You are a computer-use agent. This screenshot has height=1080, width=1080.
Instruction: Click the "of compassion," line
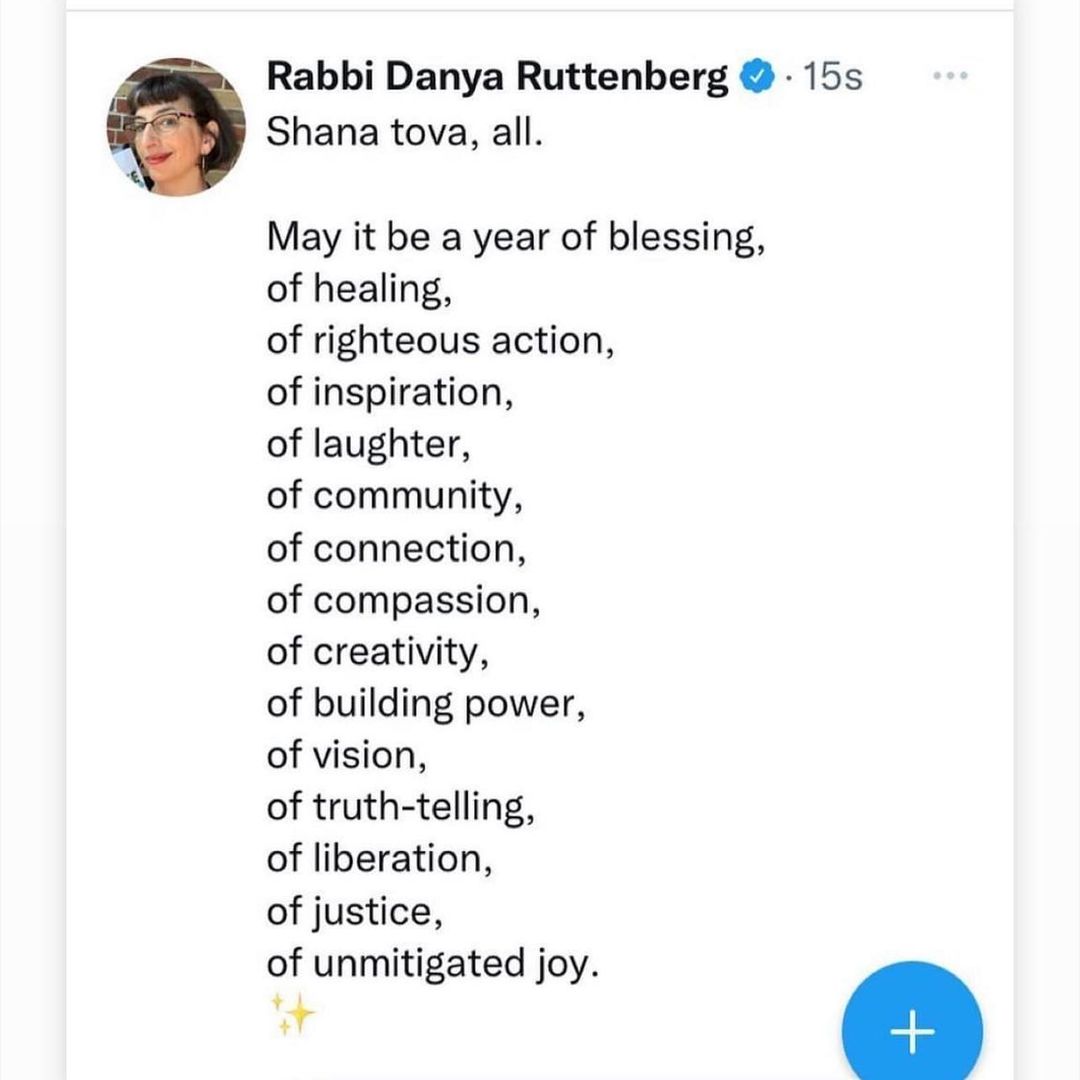click(402, 601)
